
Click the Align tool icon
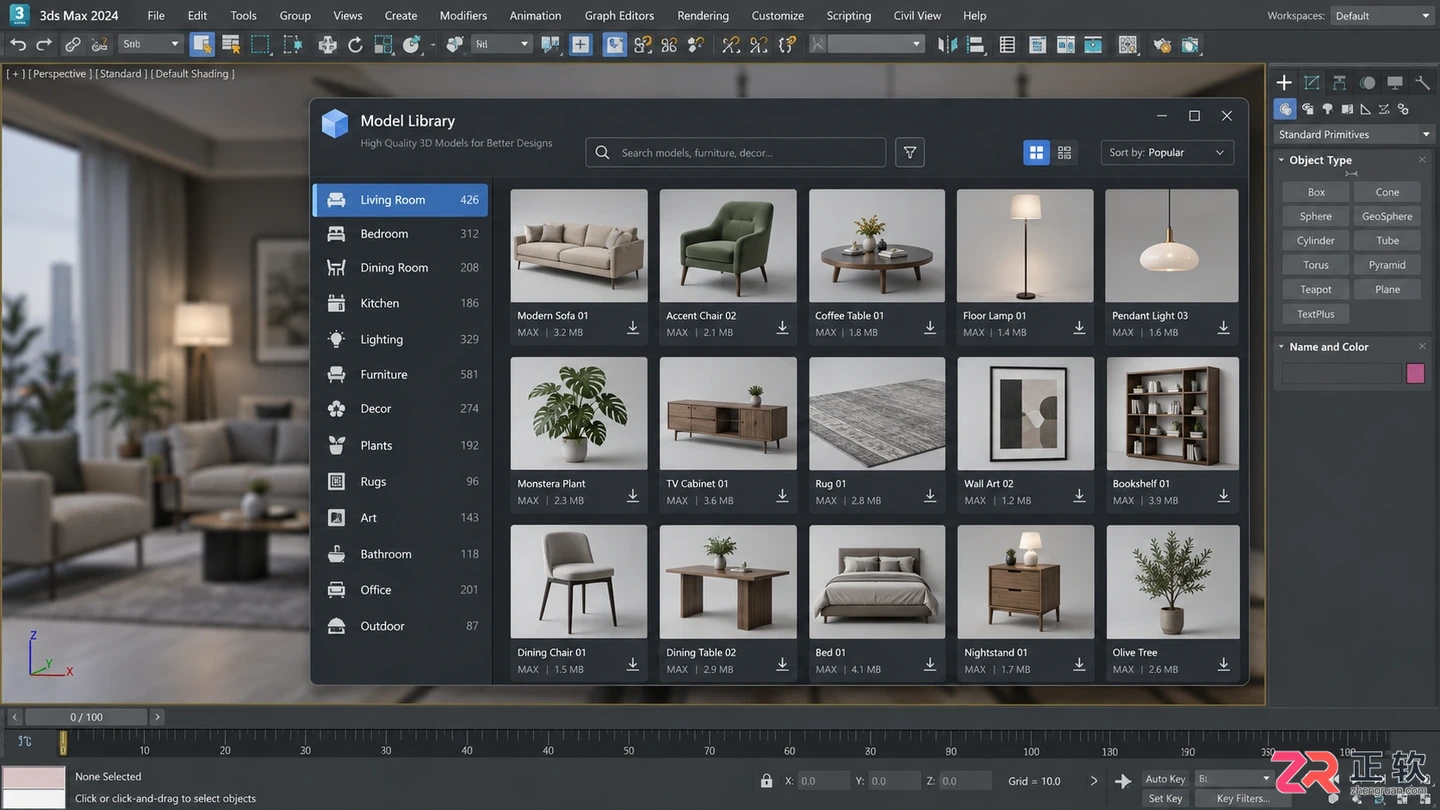976,44
